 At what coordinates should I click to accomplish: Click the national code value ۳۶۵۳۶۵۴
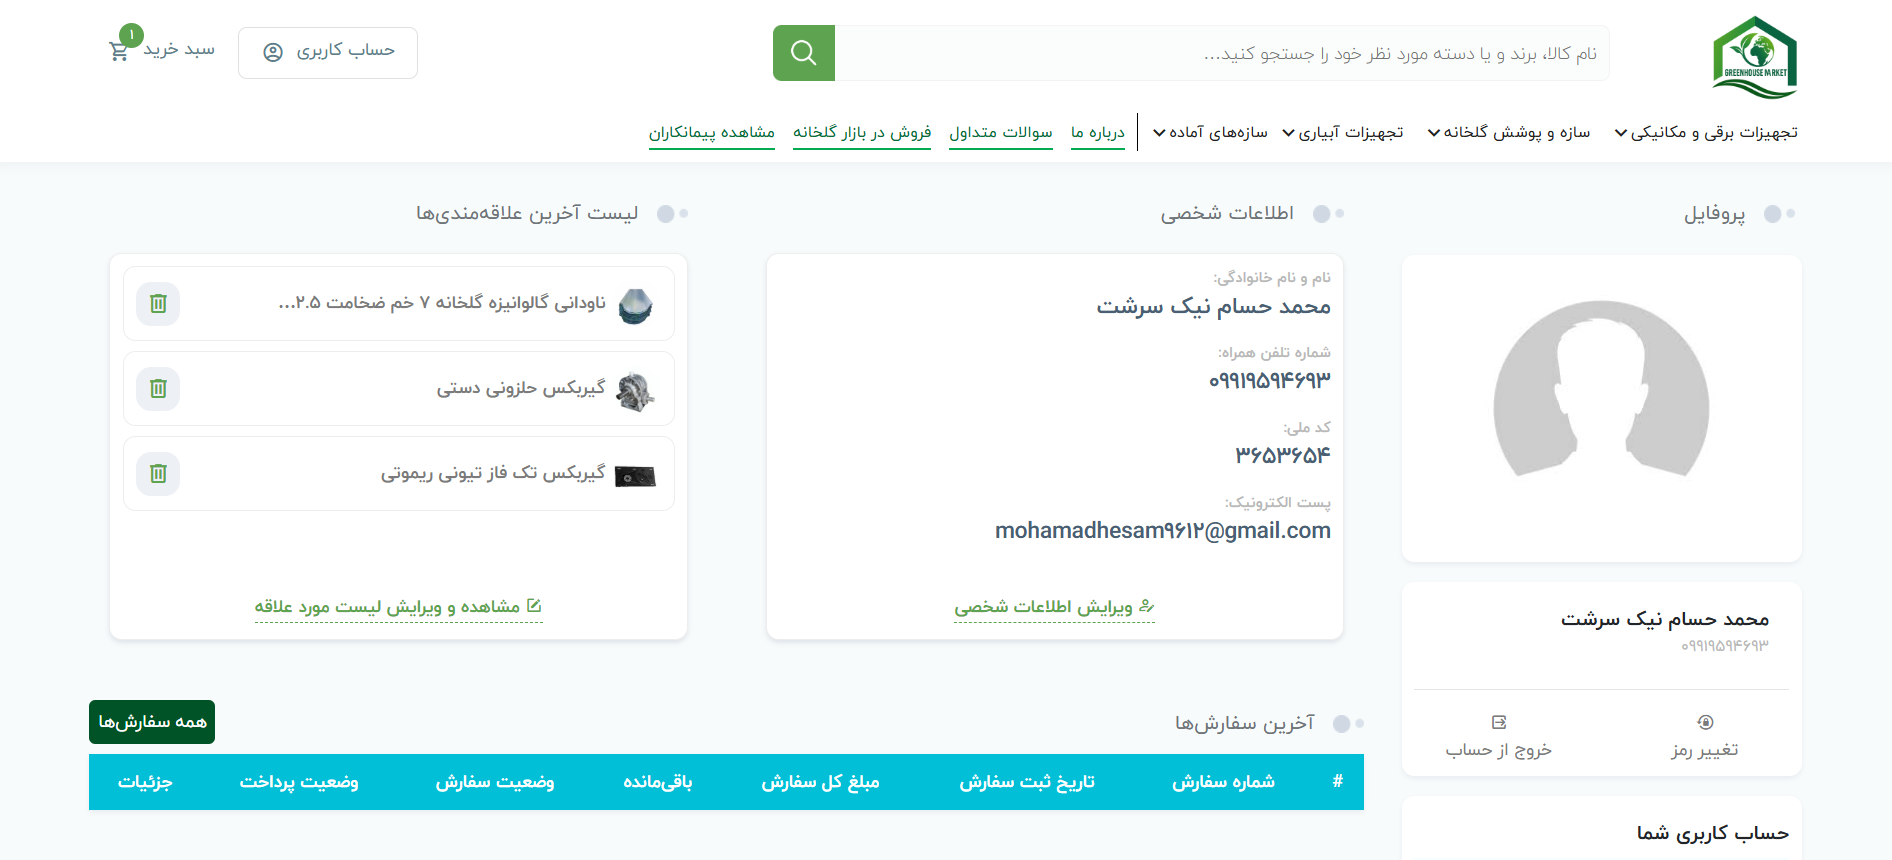pos(1283,455)
